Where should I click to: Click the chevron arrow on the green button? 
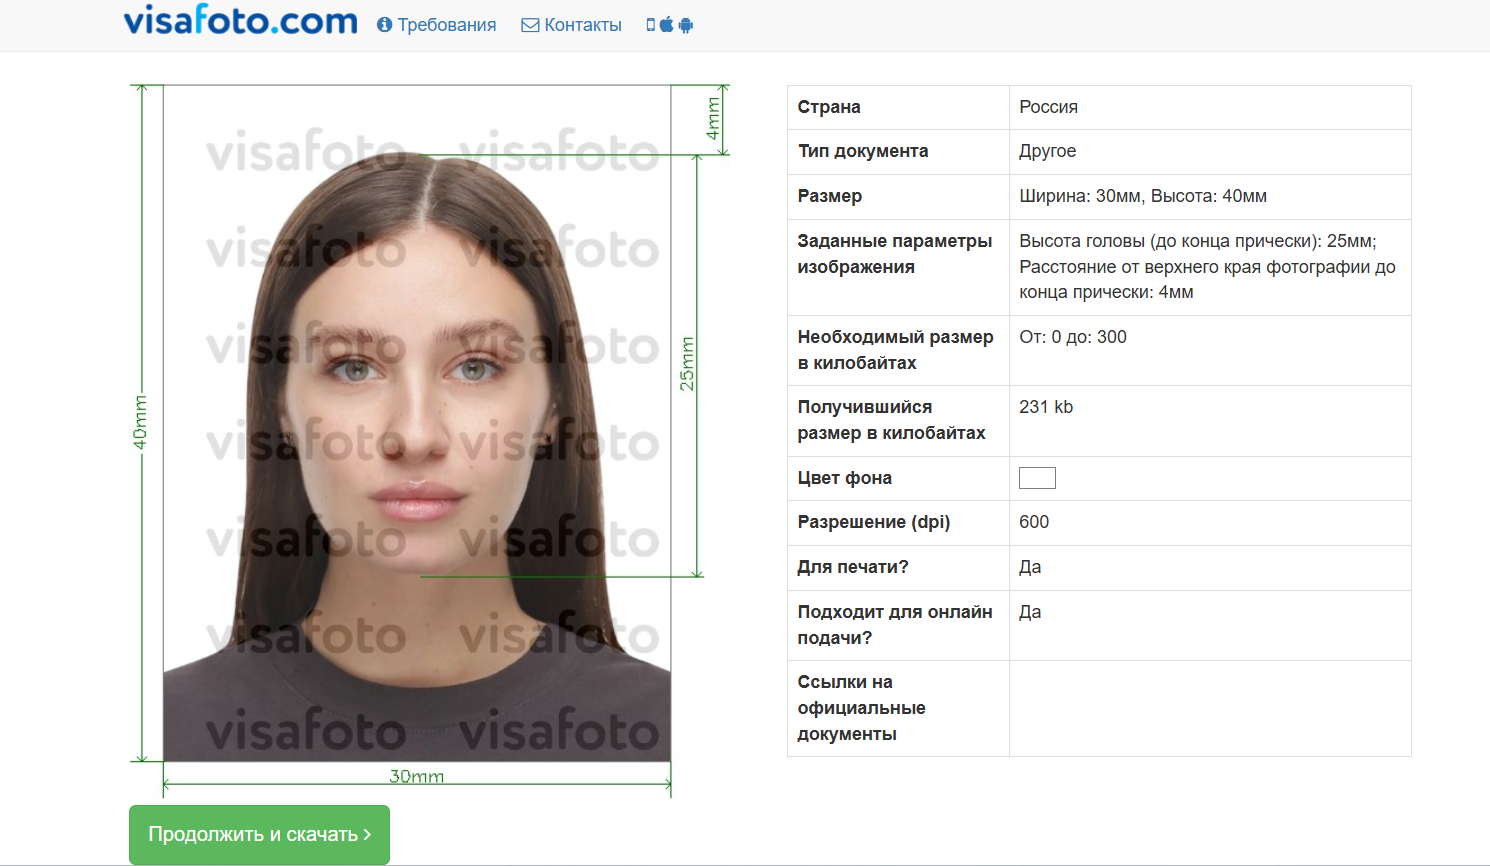[367, 834]
